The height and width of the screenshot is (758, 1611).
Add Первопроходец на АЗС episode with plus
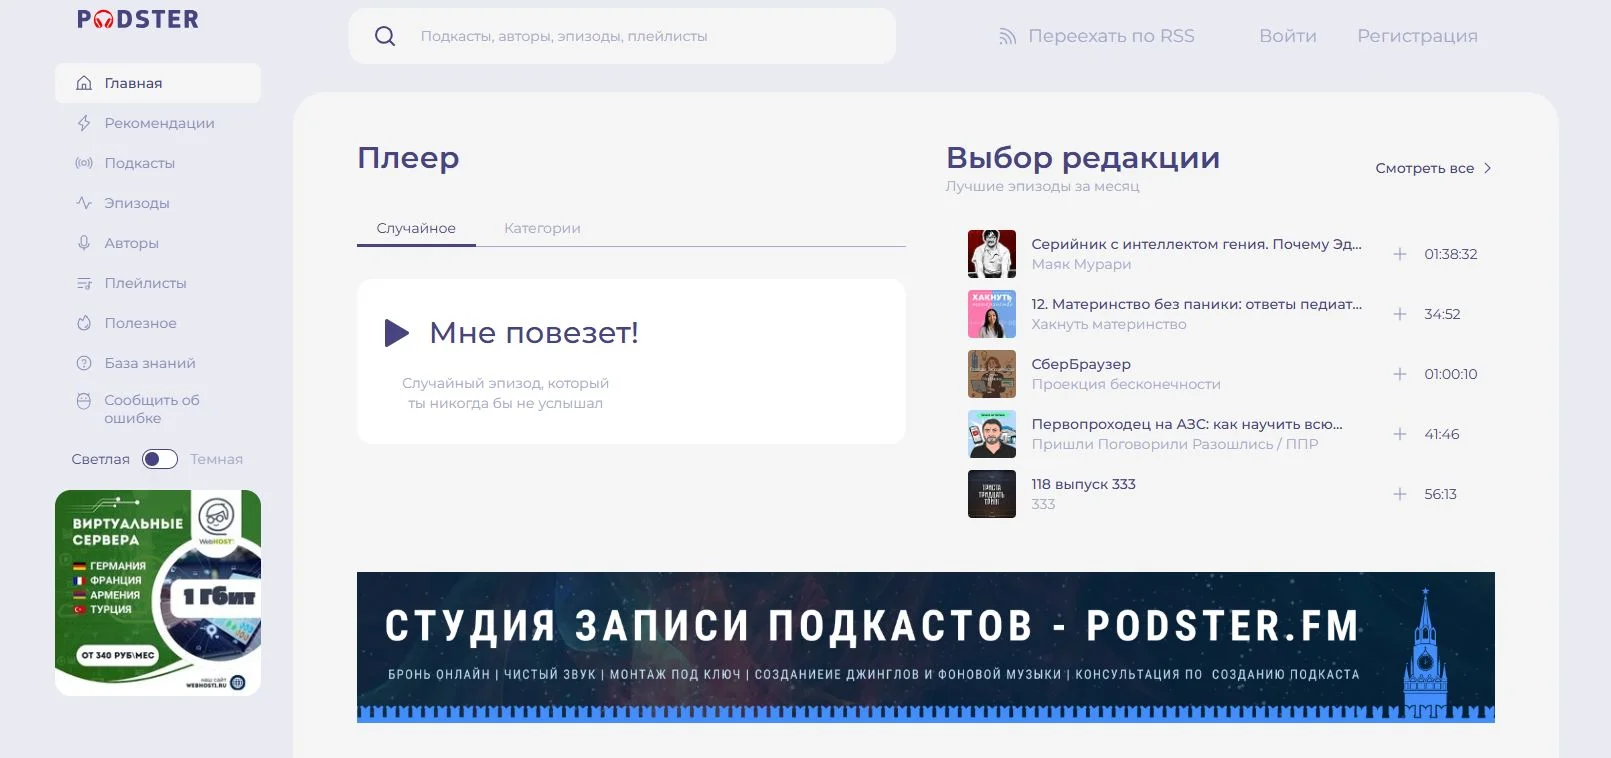(1400, 434)
